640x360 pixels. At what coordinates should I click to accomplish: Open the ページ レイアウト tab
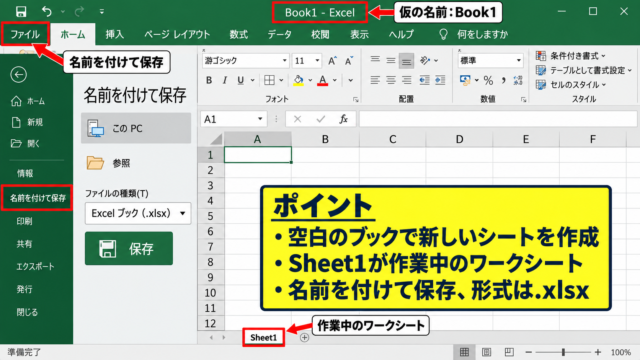coord(177,34)
